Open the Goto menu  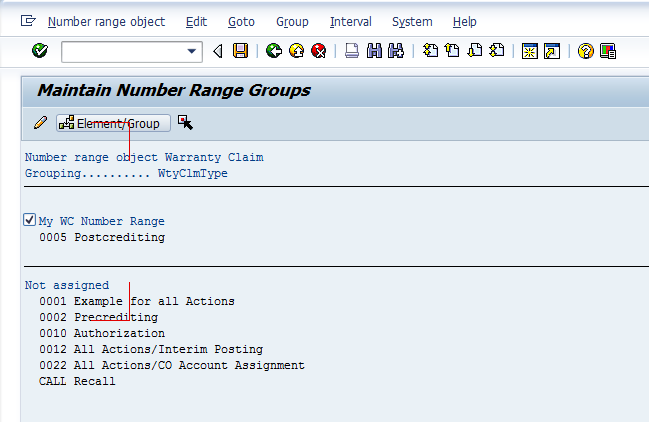point(241,22)
